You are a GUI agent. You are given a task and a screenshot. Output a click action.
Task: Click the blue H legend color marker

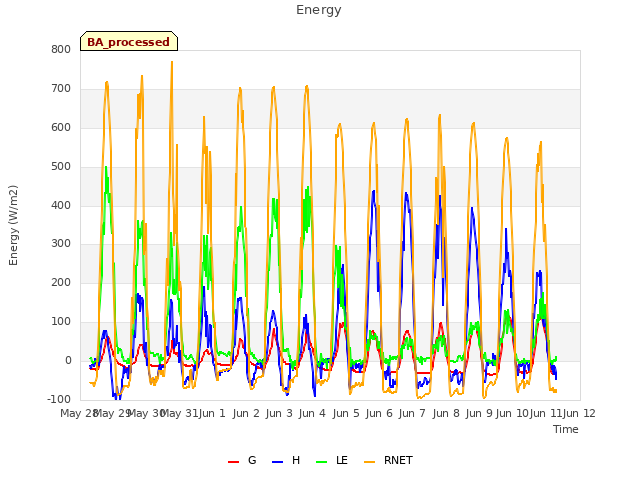(x=277, y=462)
